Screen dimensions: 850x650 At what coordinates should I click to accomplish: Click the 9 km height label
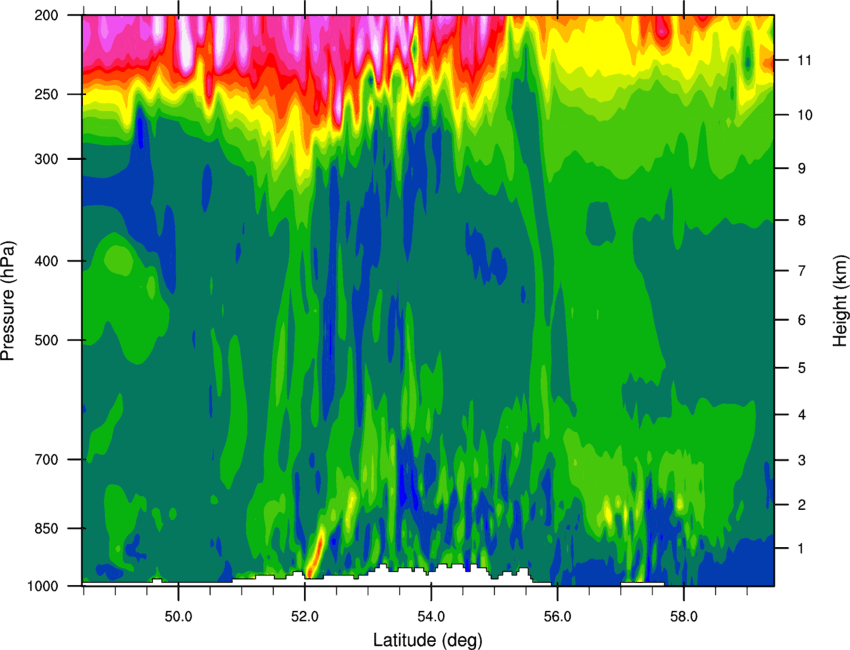click(802, 169)
